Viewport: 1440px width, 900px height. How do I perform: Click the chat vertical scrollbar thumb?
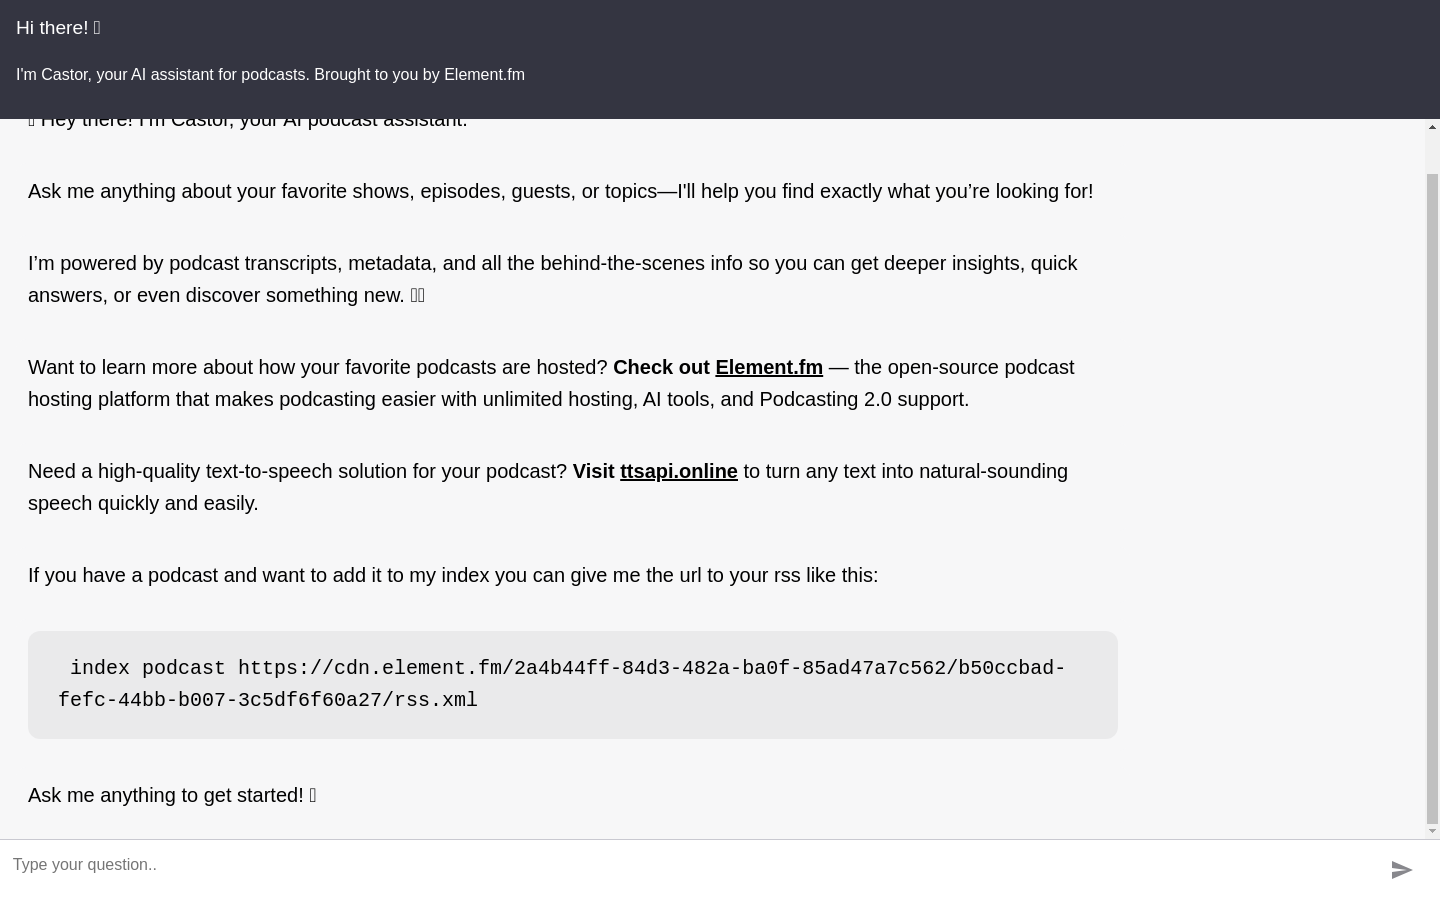pos(1432,497)
